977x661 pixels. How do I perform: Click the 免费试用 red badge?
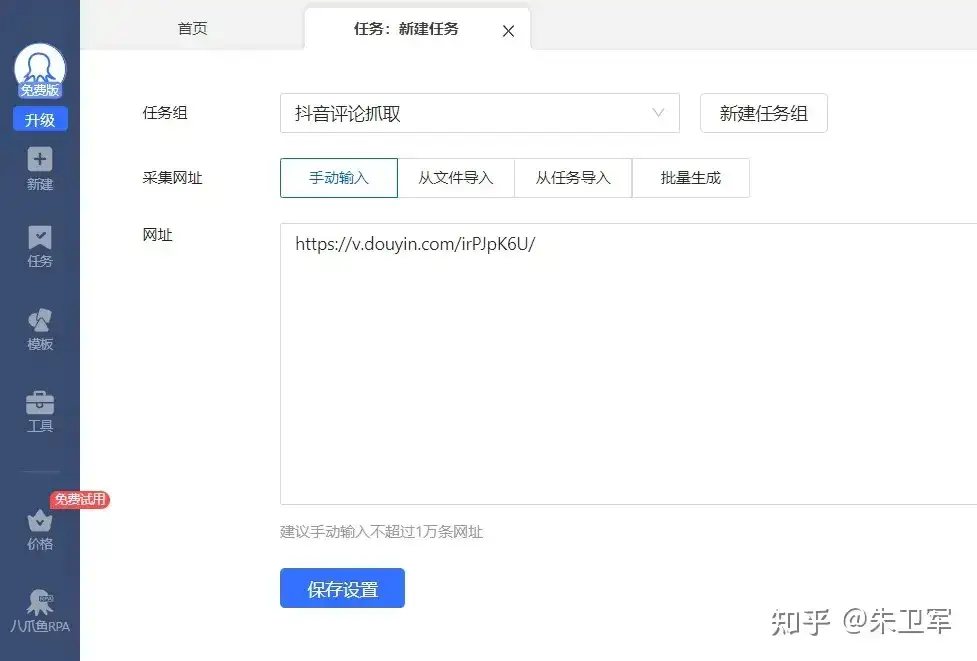pos(80,499)
